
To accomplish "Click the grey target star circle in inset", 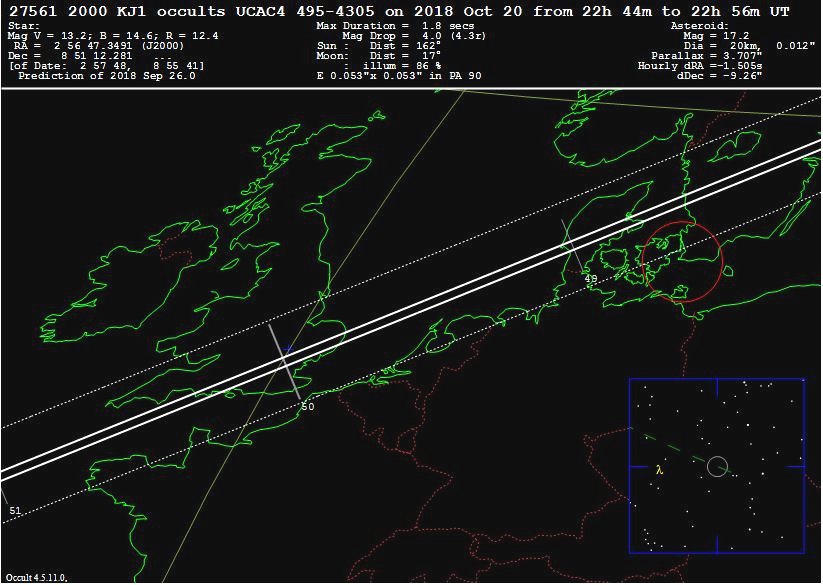I will click(x=717, y=466).
